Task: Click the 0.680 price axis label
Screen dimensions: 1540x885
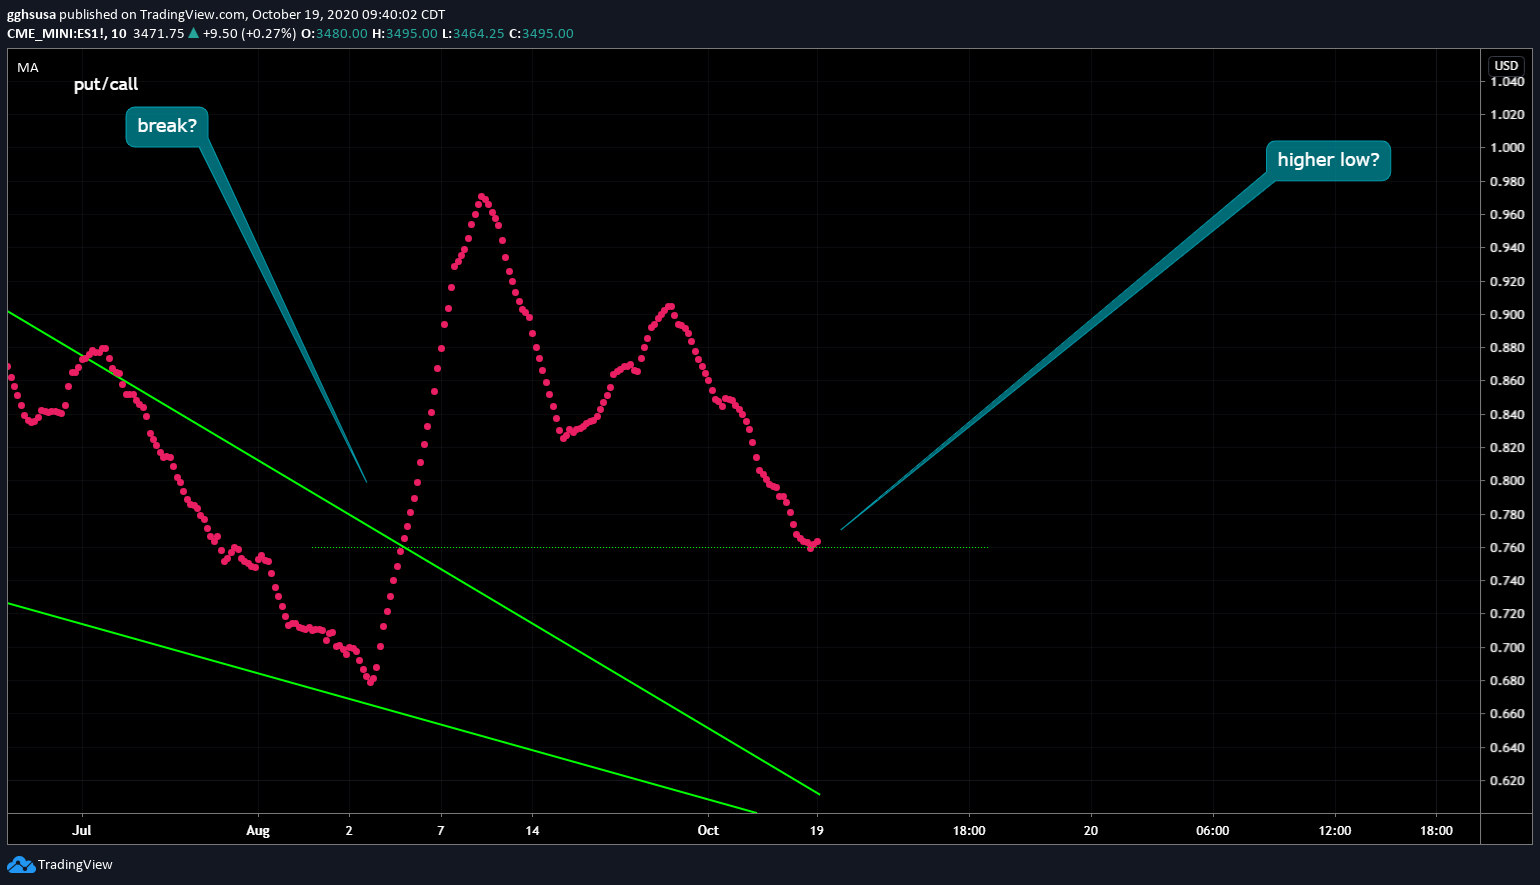Action: (x=1507, y=681)
